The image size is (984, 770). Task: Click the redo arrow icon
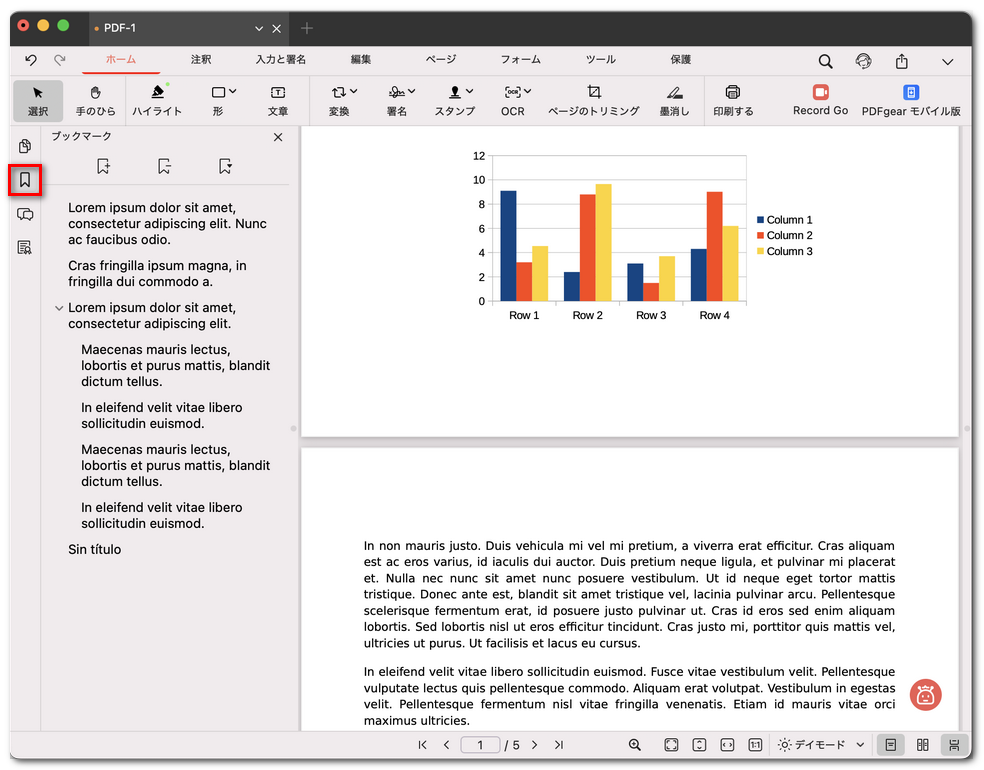tap(60, 60)
